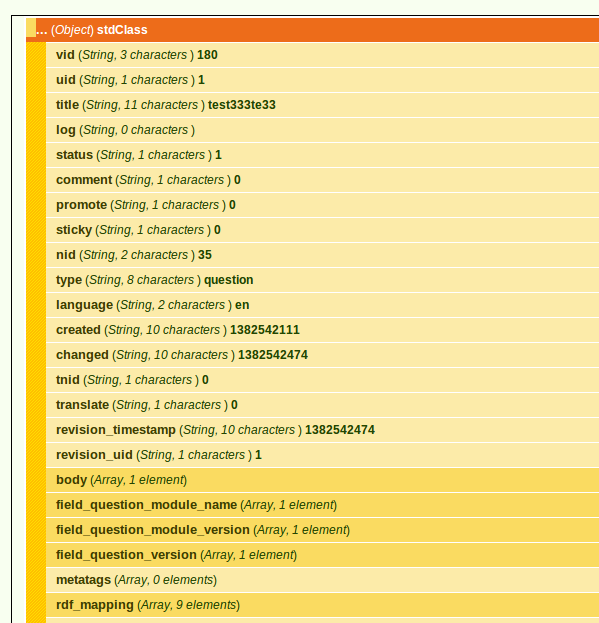Expand the body array row

(x=323, y=480)
